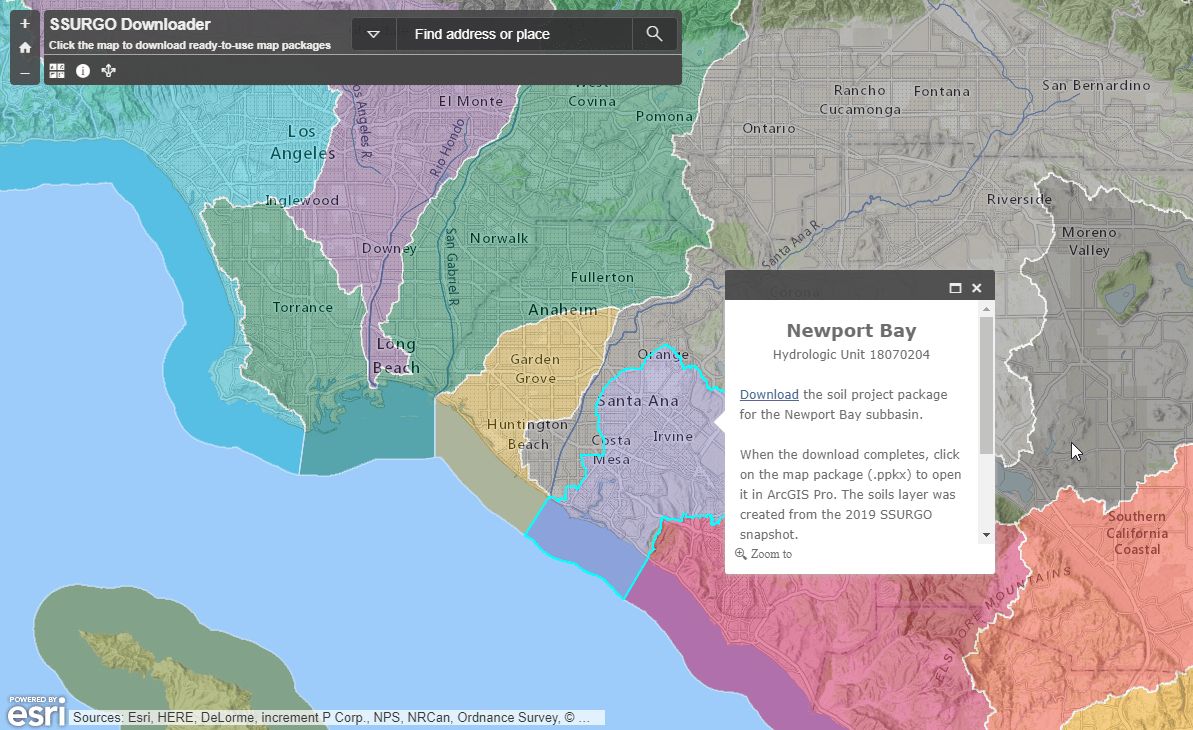Click the Long Beach map label
The height and width of the screenshot is (730, 1193).
click(396, 356)
